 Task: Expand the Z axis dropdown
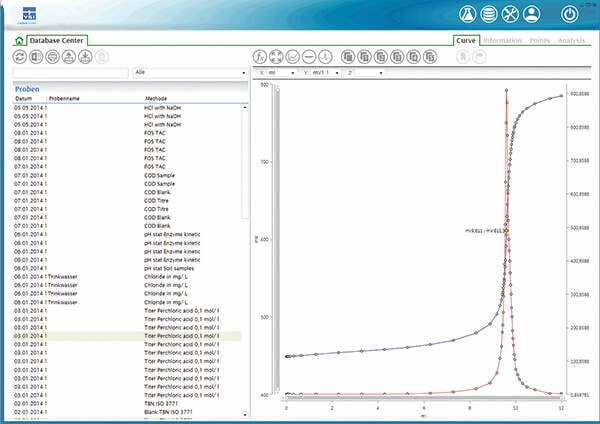coord(369,73)
